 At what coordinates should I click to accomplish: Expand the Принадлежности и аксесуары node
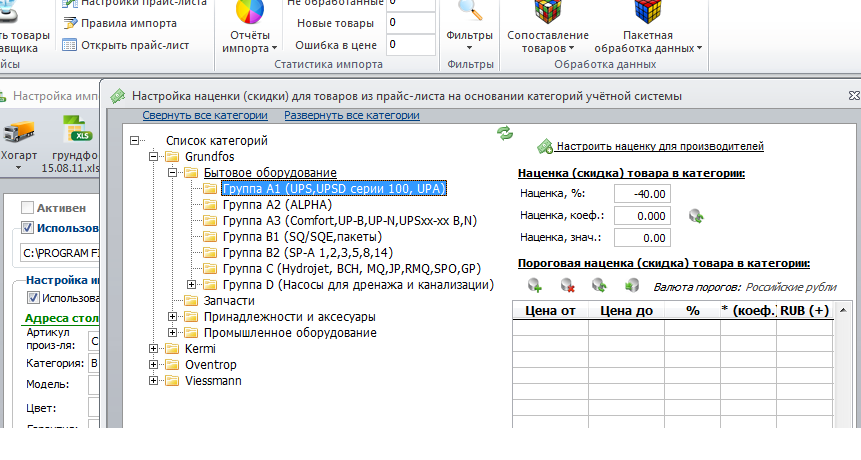(172, 317)
